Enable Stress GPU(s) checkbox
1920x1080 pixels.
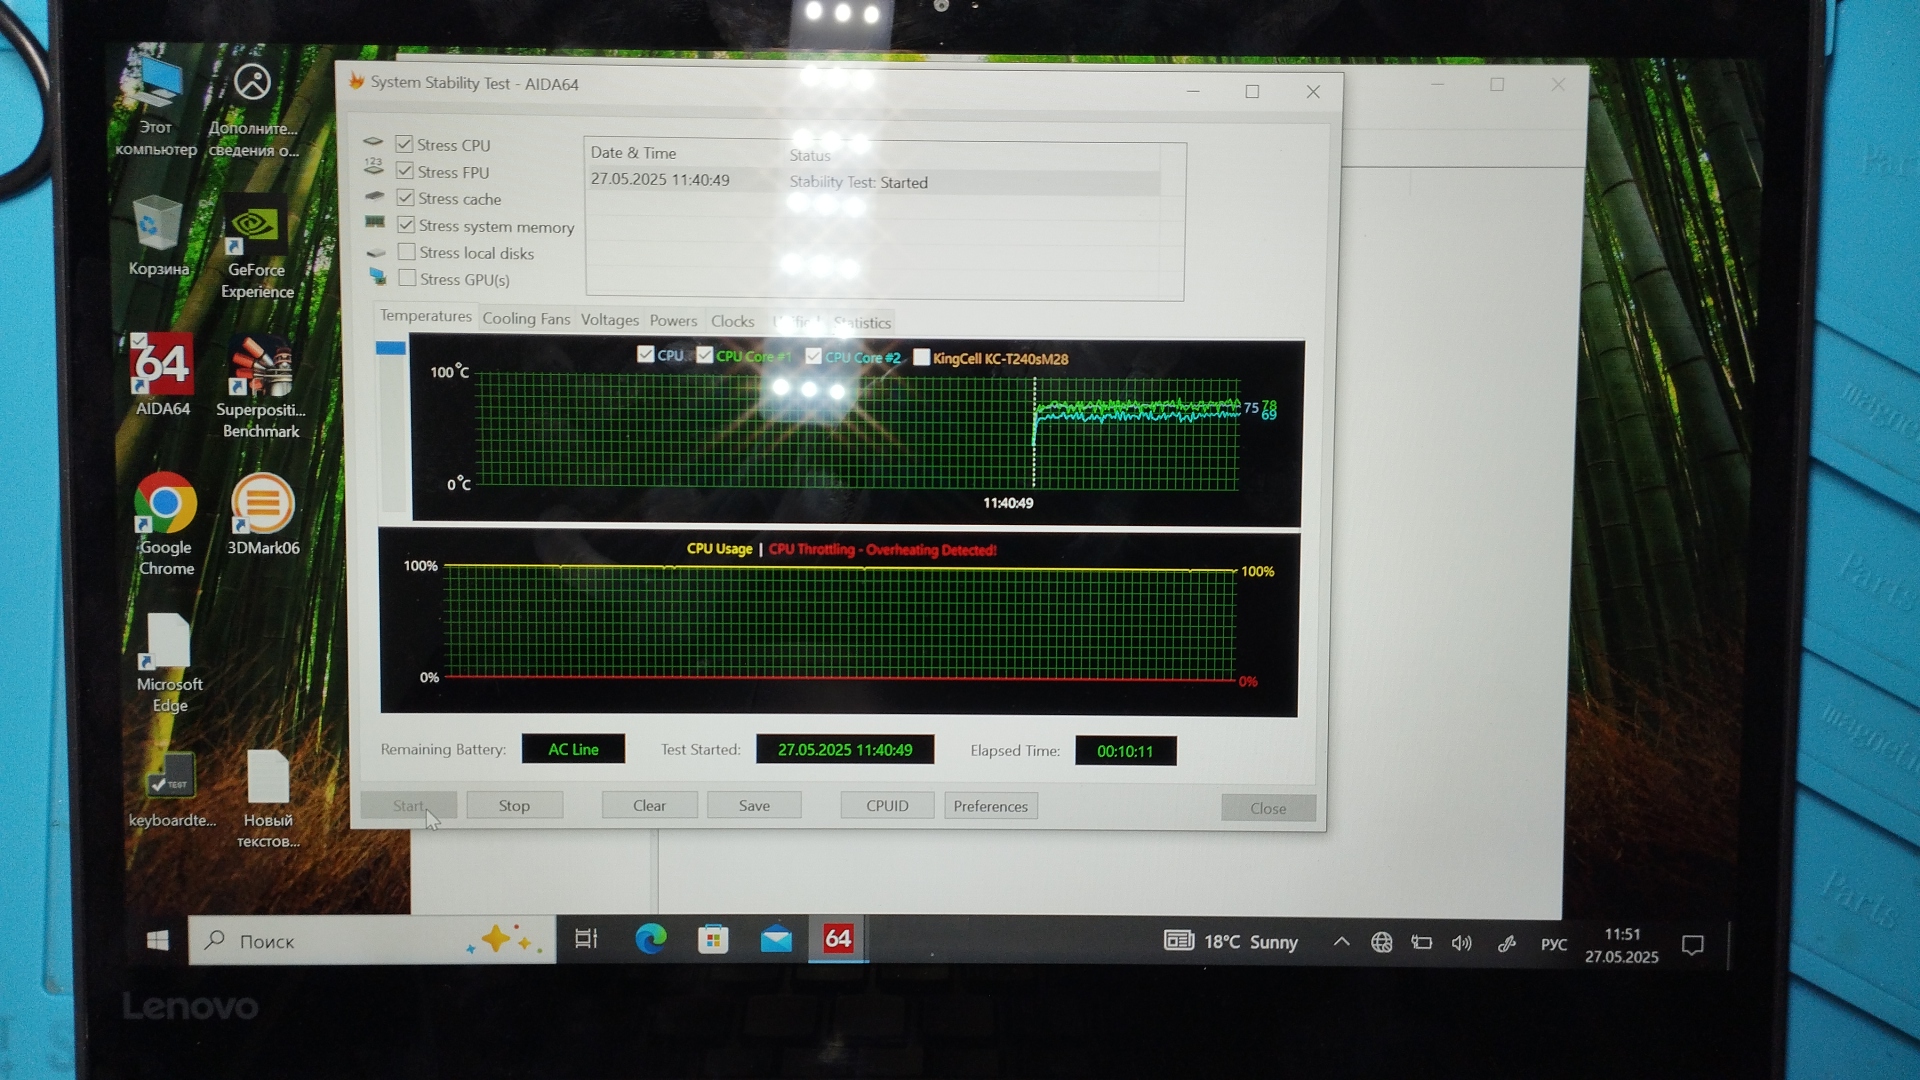tap(407, 279)
